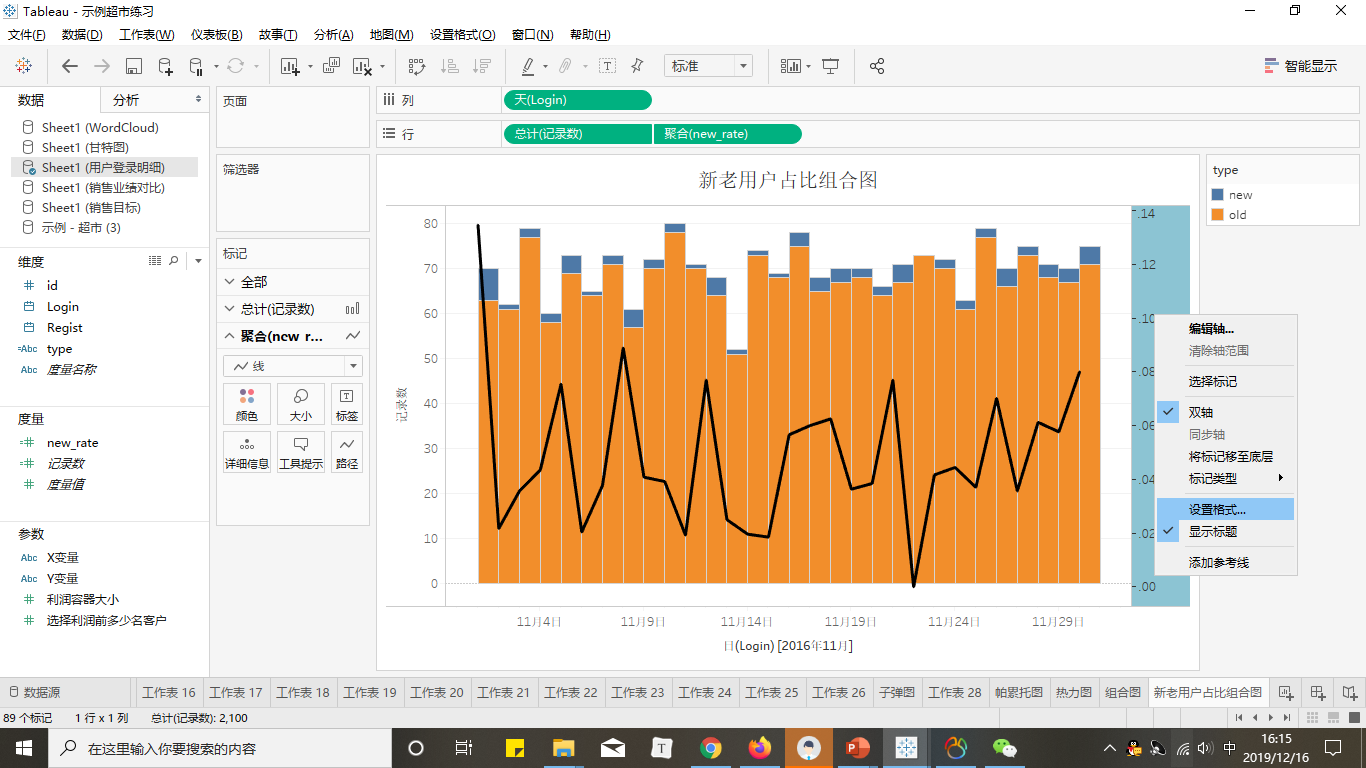Pause auto updates toolbar icon
This screenshot has height=768, width=1366.
coord(196,66)
